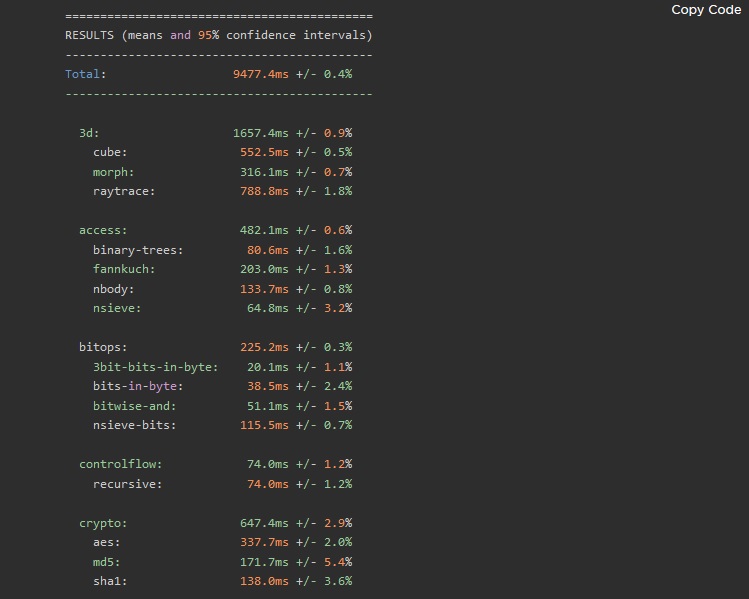Select the md5 benchmark entry

(x=223, y=562)
